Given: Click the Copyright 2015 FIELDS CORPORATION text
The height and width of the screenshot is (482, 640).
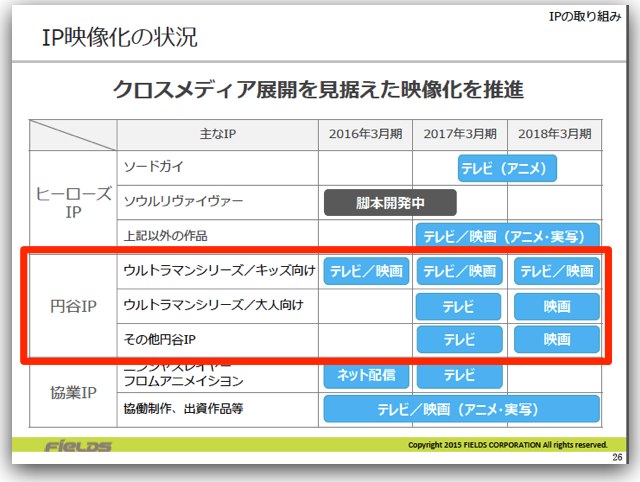Looking at the screenshot, I should tap(508, 445).
